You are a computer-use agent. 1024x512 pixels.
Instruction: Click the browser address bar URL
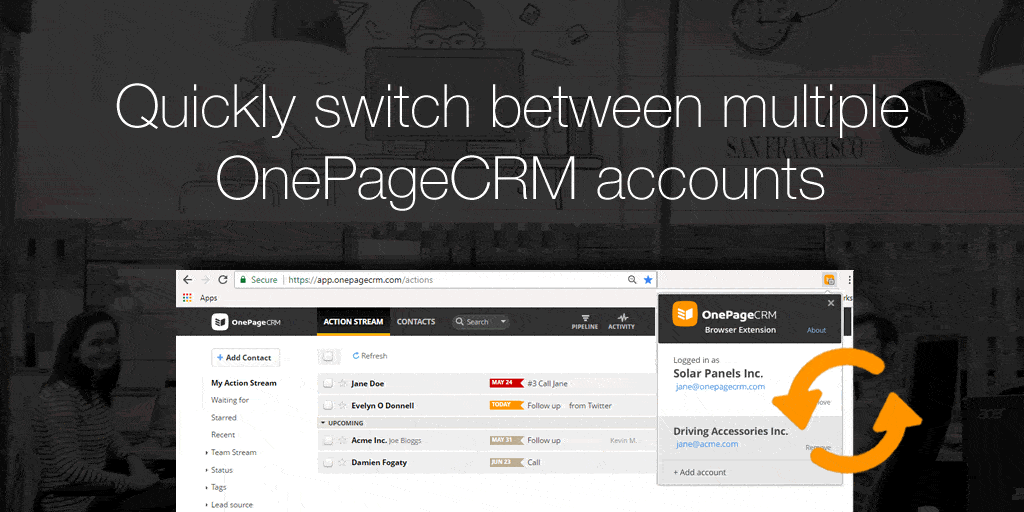click(360, 280)
